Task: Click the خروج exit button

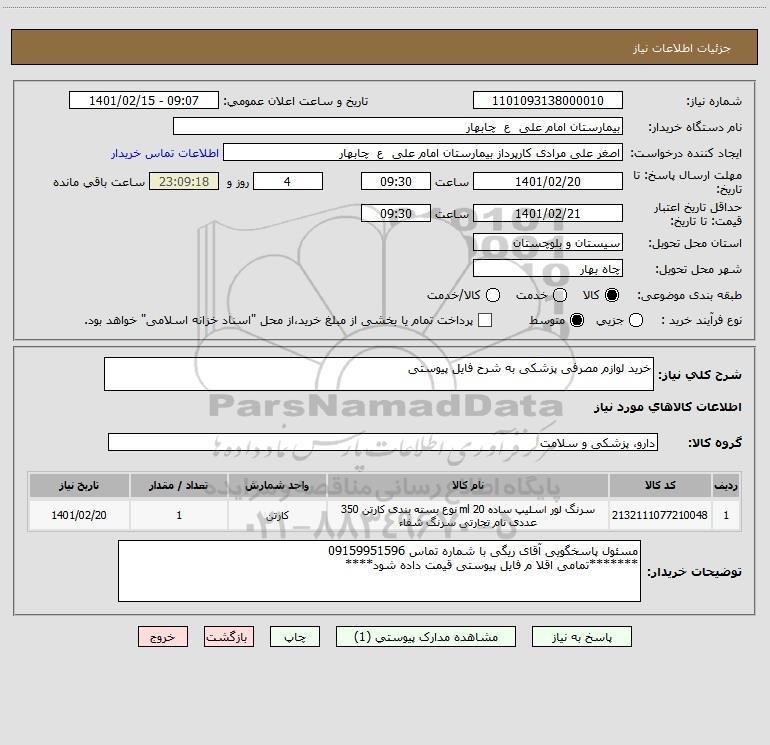Action: [163, 637]
